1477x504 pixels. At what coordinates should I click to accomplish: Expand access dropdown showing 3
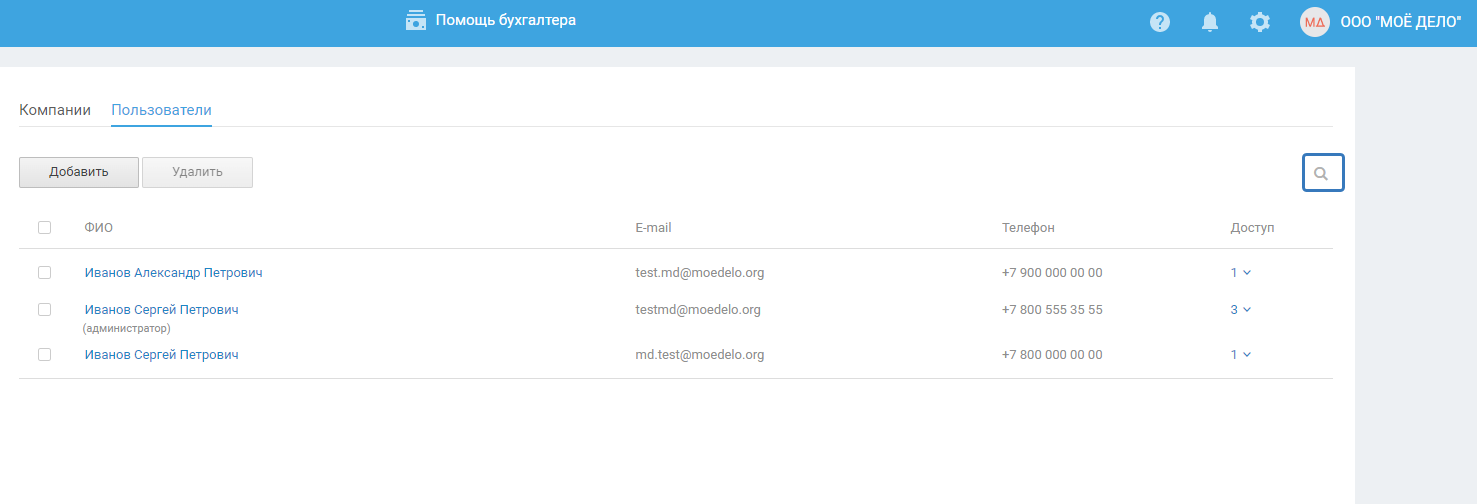pyautogui.click(x=1240, y=309)
